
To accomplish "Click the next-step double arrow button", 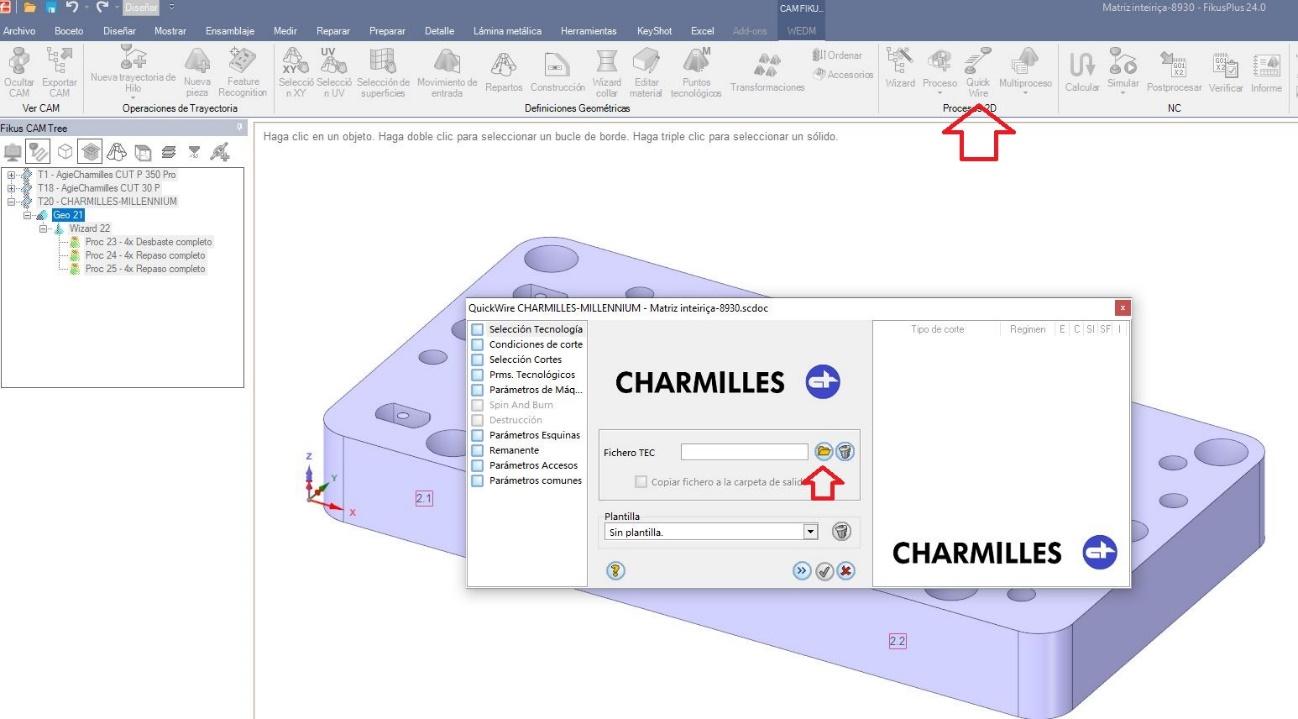I will [801, 571].
